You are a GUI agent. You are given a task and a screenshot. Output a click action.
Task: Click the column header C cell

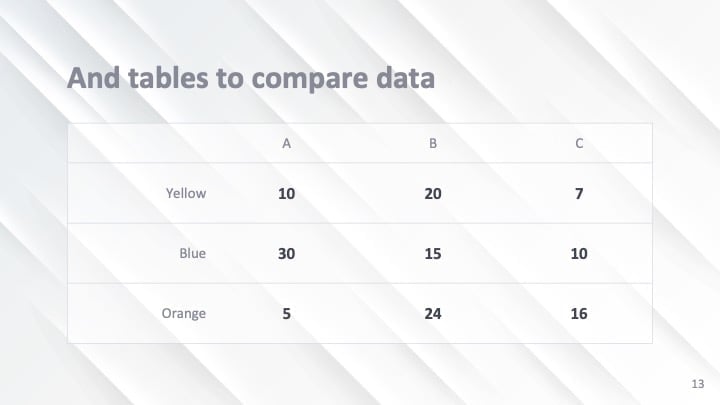(579, 144)
